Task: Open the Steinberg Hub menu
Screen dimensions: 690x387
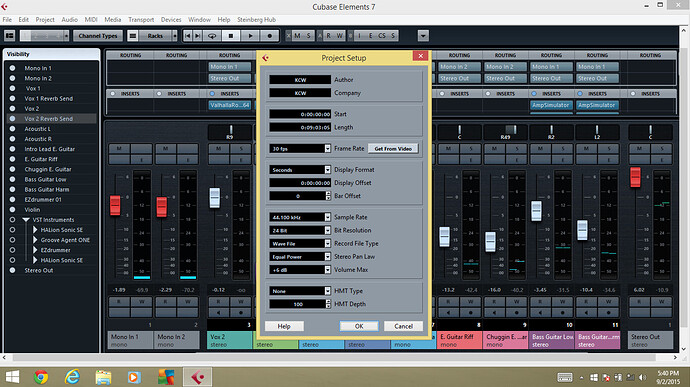Action: tap(257, 19)
